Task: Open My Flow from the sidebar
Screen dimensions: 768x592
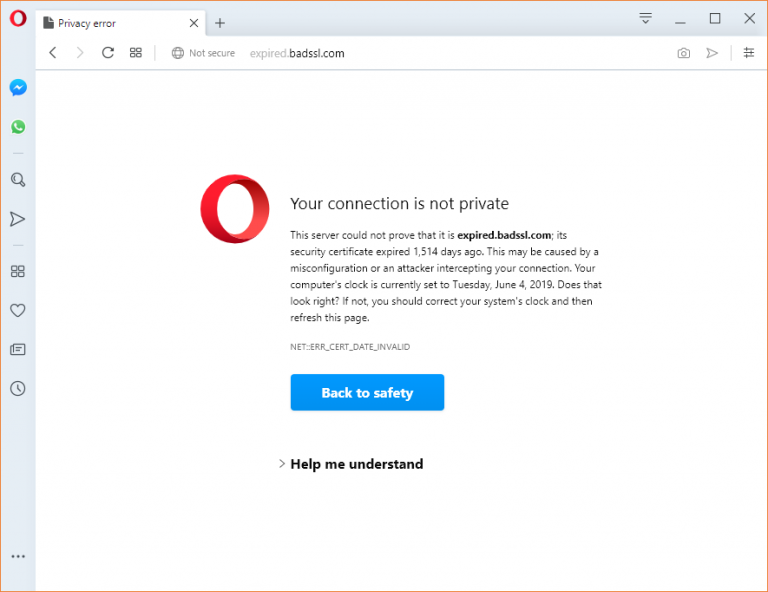Action: click(x=18, y=219)
